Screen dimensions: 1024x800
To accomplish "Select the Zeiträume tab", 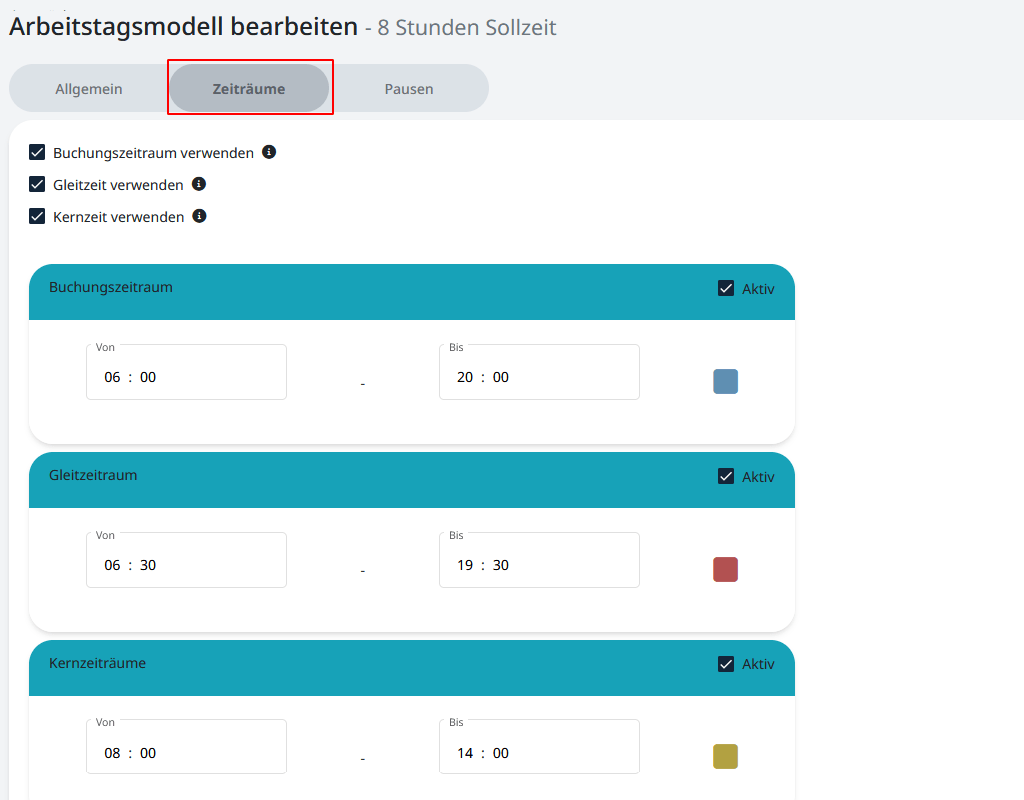I will click(249, 89).
